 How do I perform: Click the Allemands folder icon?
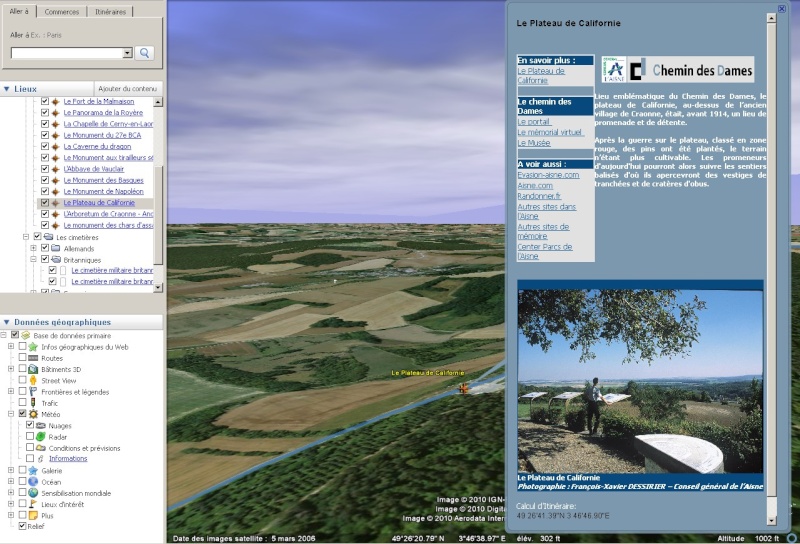click(x=56, y=249)
